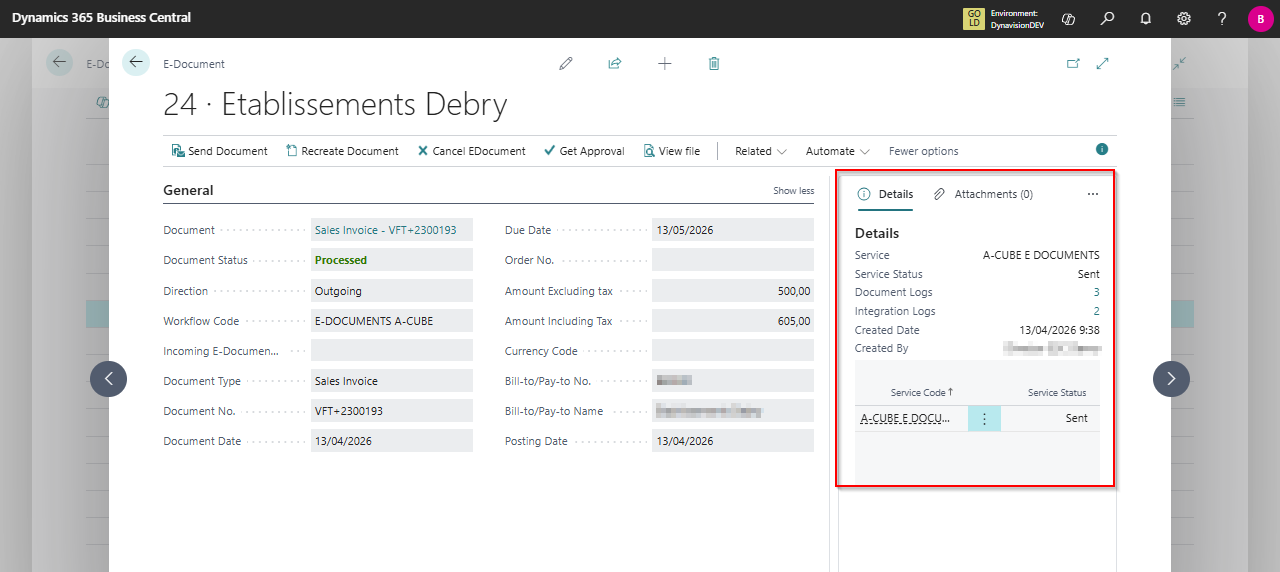Open Document Logs count 3
1280x572 pixels.
tap(1096, 292)
